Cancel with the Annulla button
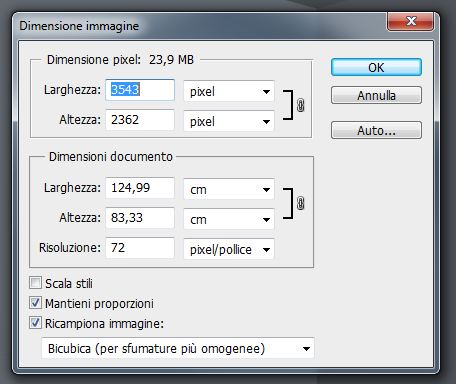 pos(376,95)
